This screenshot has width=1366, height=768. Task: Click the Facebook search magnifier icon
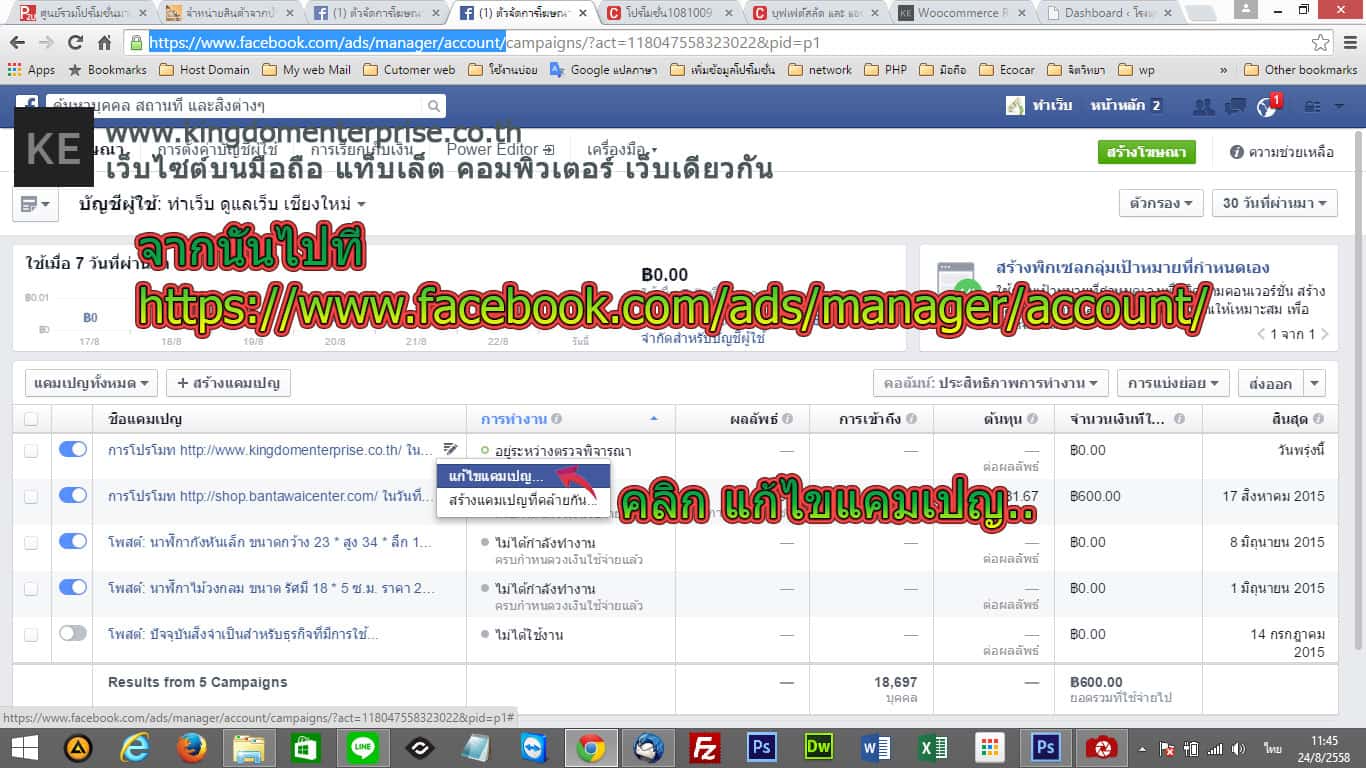[x=434, y=106]
